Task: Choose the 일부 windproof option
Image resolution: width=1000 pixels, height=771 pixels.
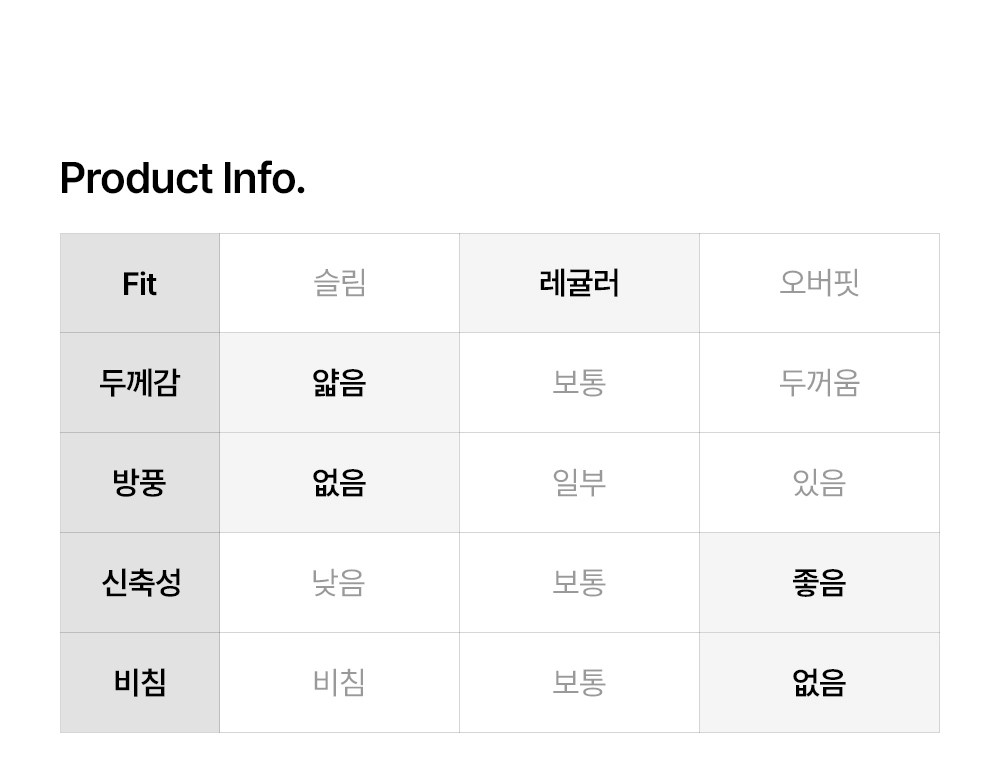Action: coord(579,483)
